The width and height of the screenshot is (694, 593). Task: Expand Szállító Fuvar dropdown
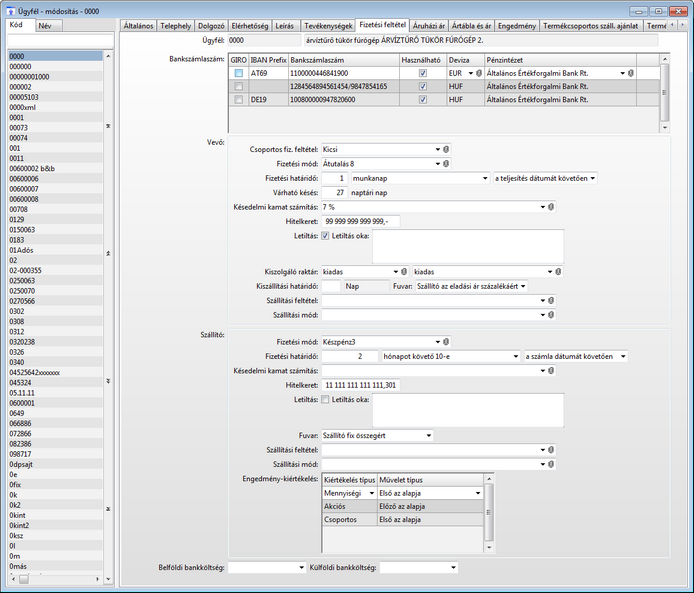429,435
